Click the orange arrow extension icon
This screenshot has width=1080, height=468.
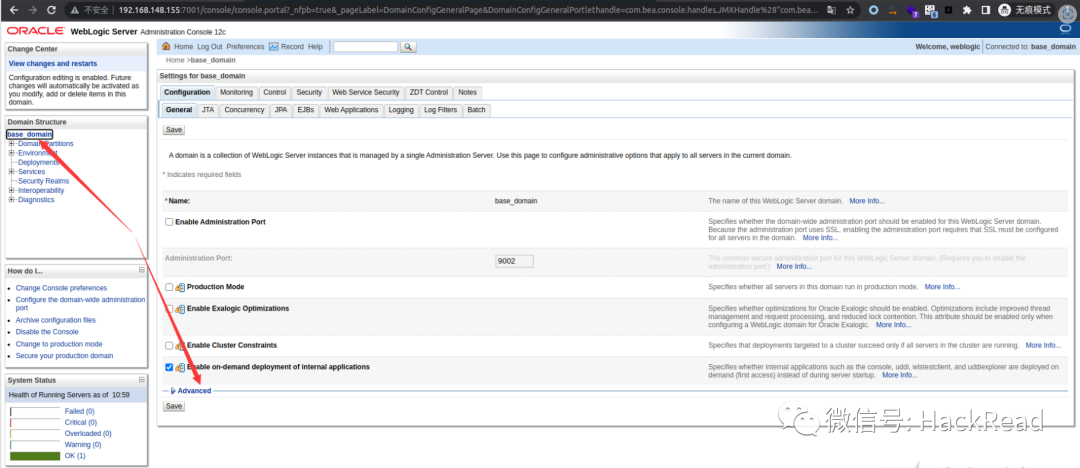coord(893,10)
